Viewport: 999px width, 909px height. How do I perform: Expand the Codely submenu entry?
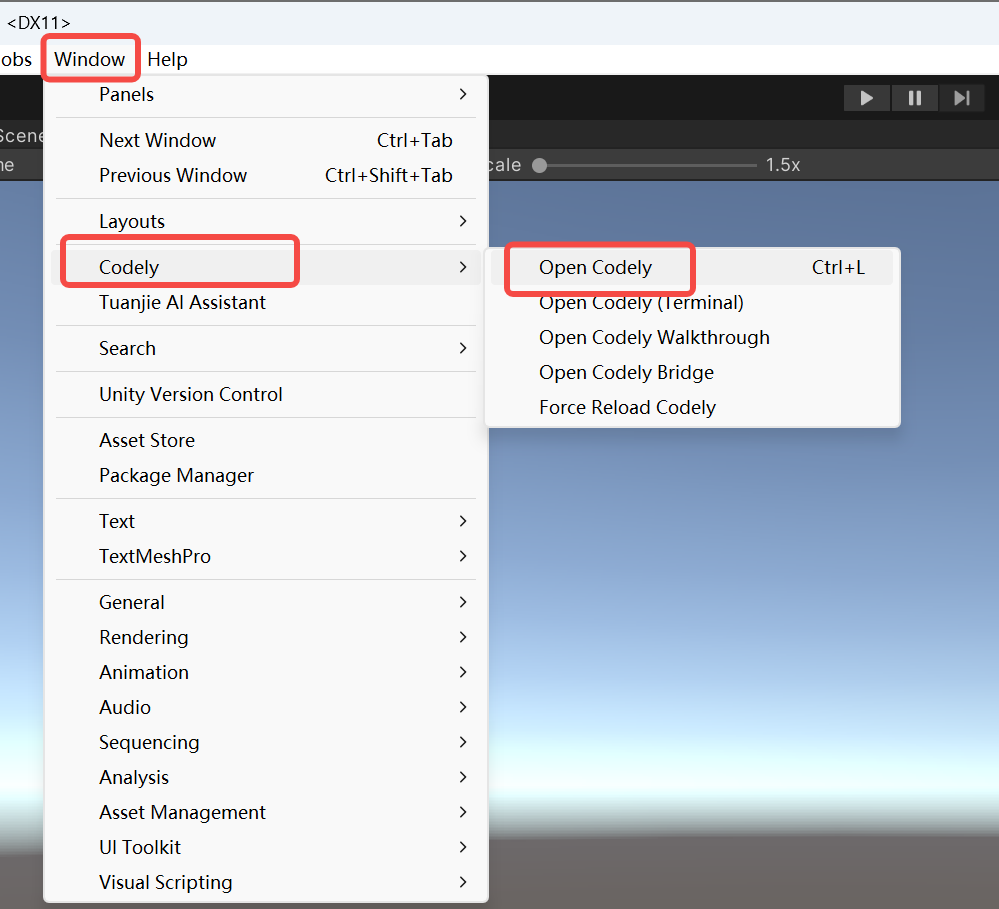coord(266,267)
